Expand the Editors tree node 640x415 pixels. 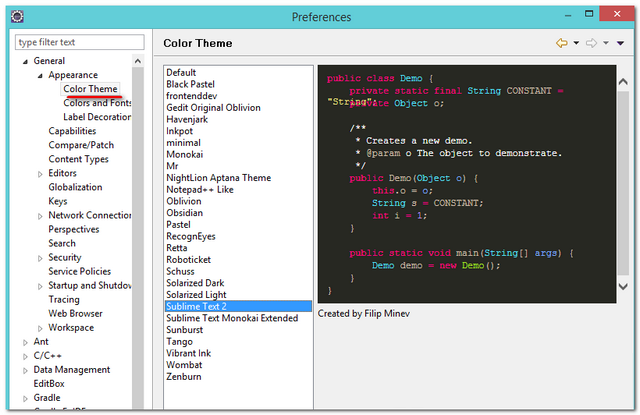pyautogui.click(x=40, y=174)
